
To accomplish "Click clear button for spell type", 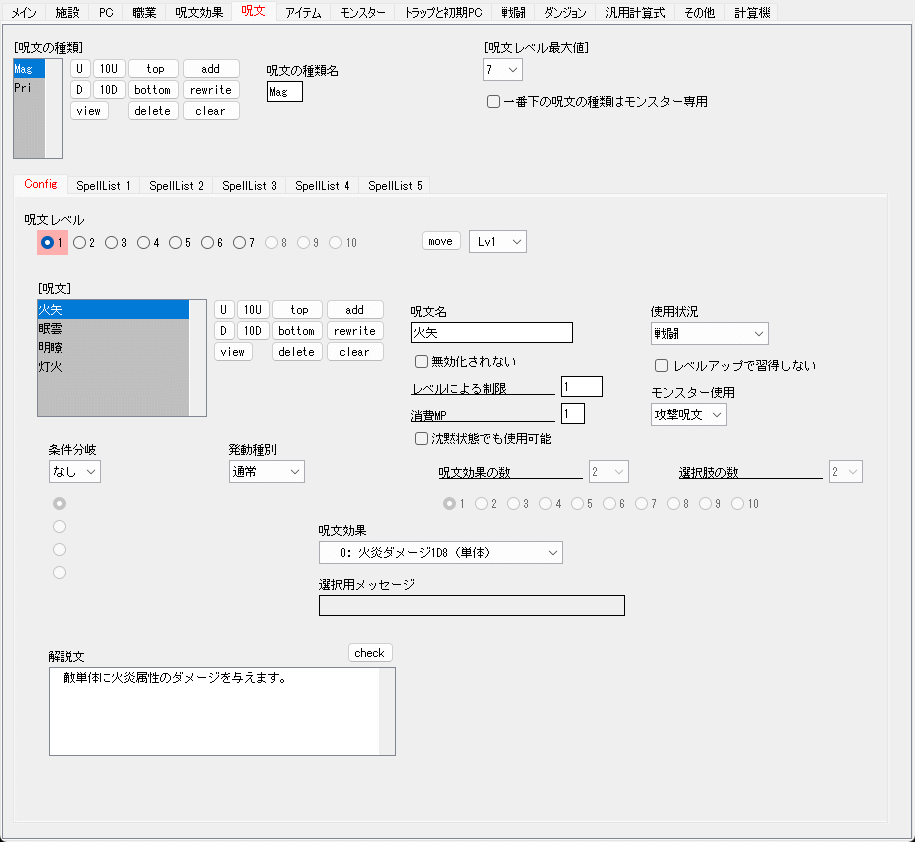I will point(211,111).
